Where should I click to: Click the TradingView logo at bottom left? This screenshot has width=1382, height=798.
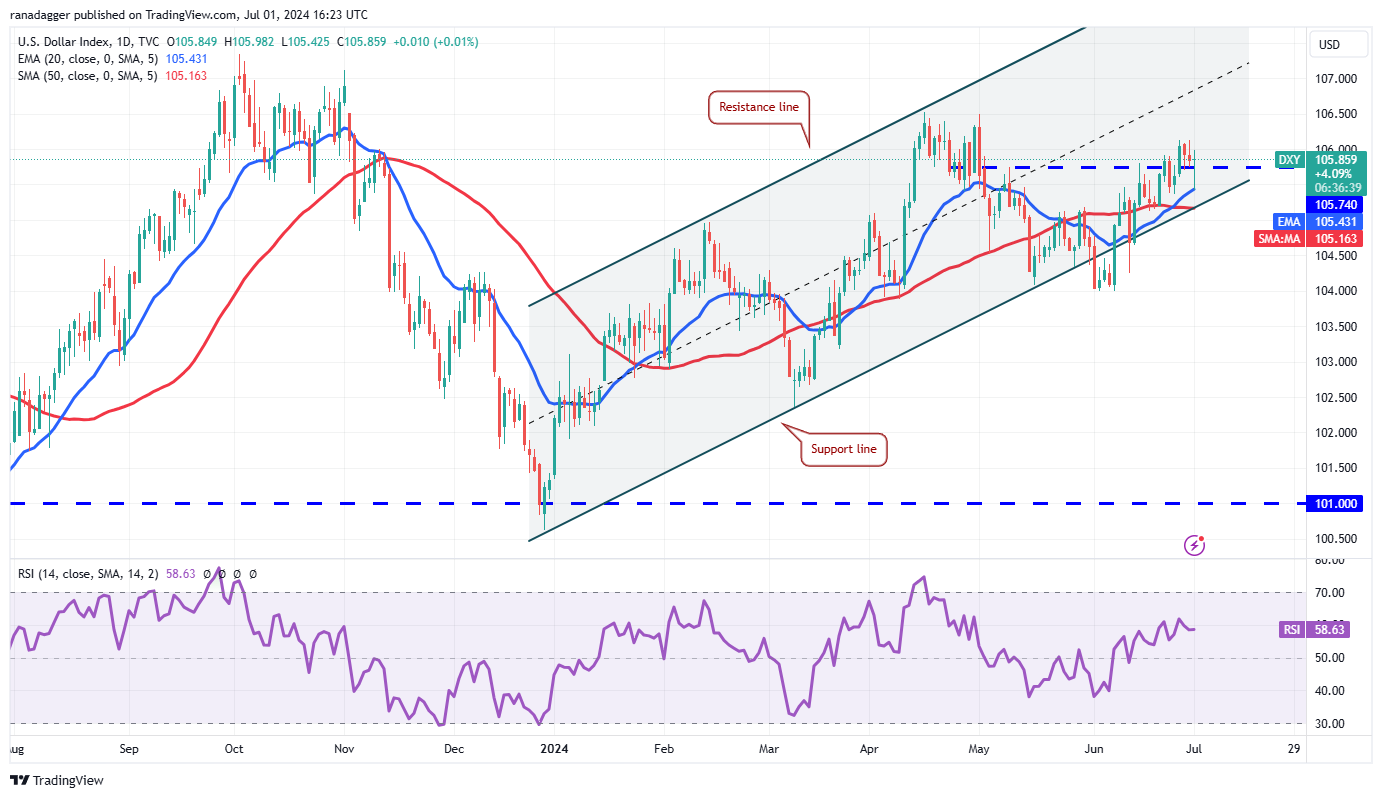point(57,780)
